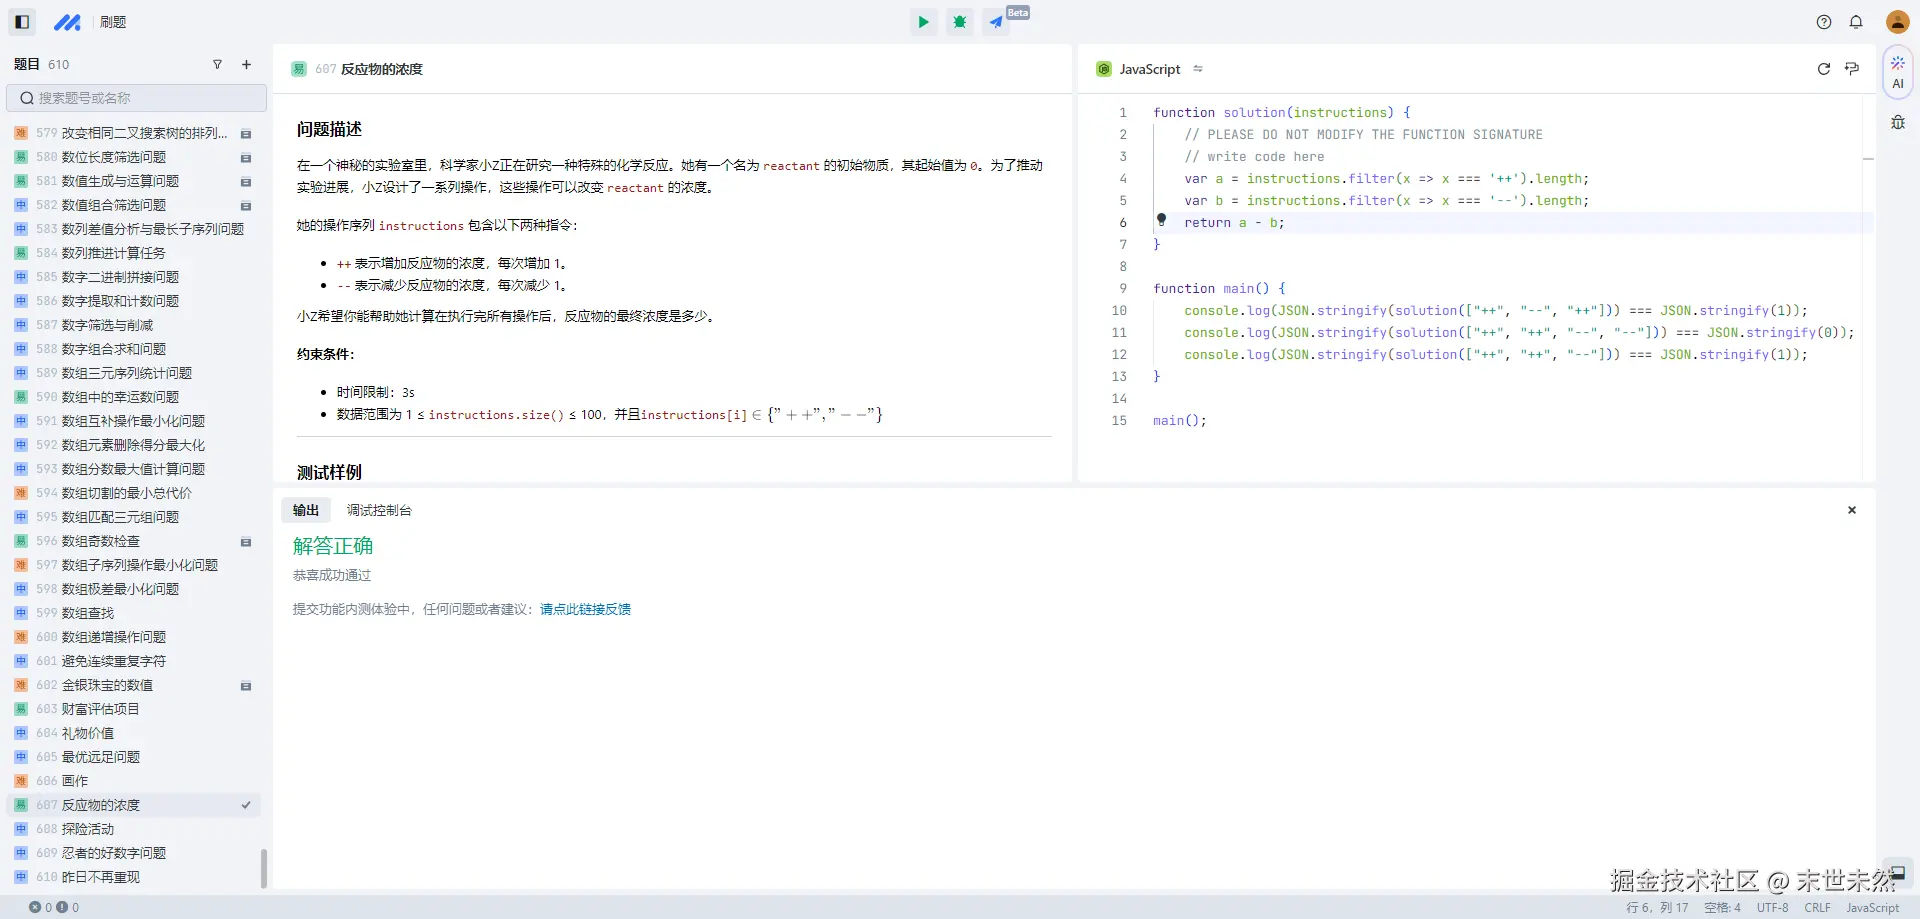Toggle the bug report icon on the right edge

click(x=1898, y=121)
